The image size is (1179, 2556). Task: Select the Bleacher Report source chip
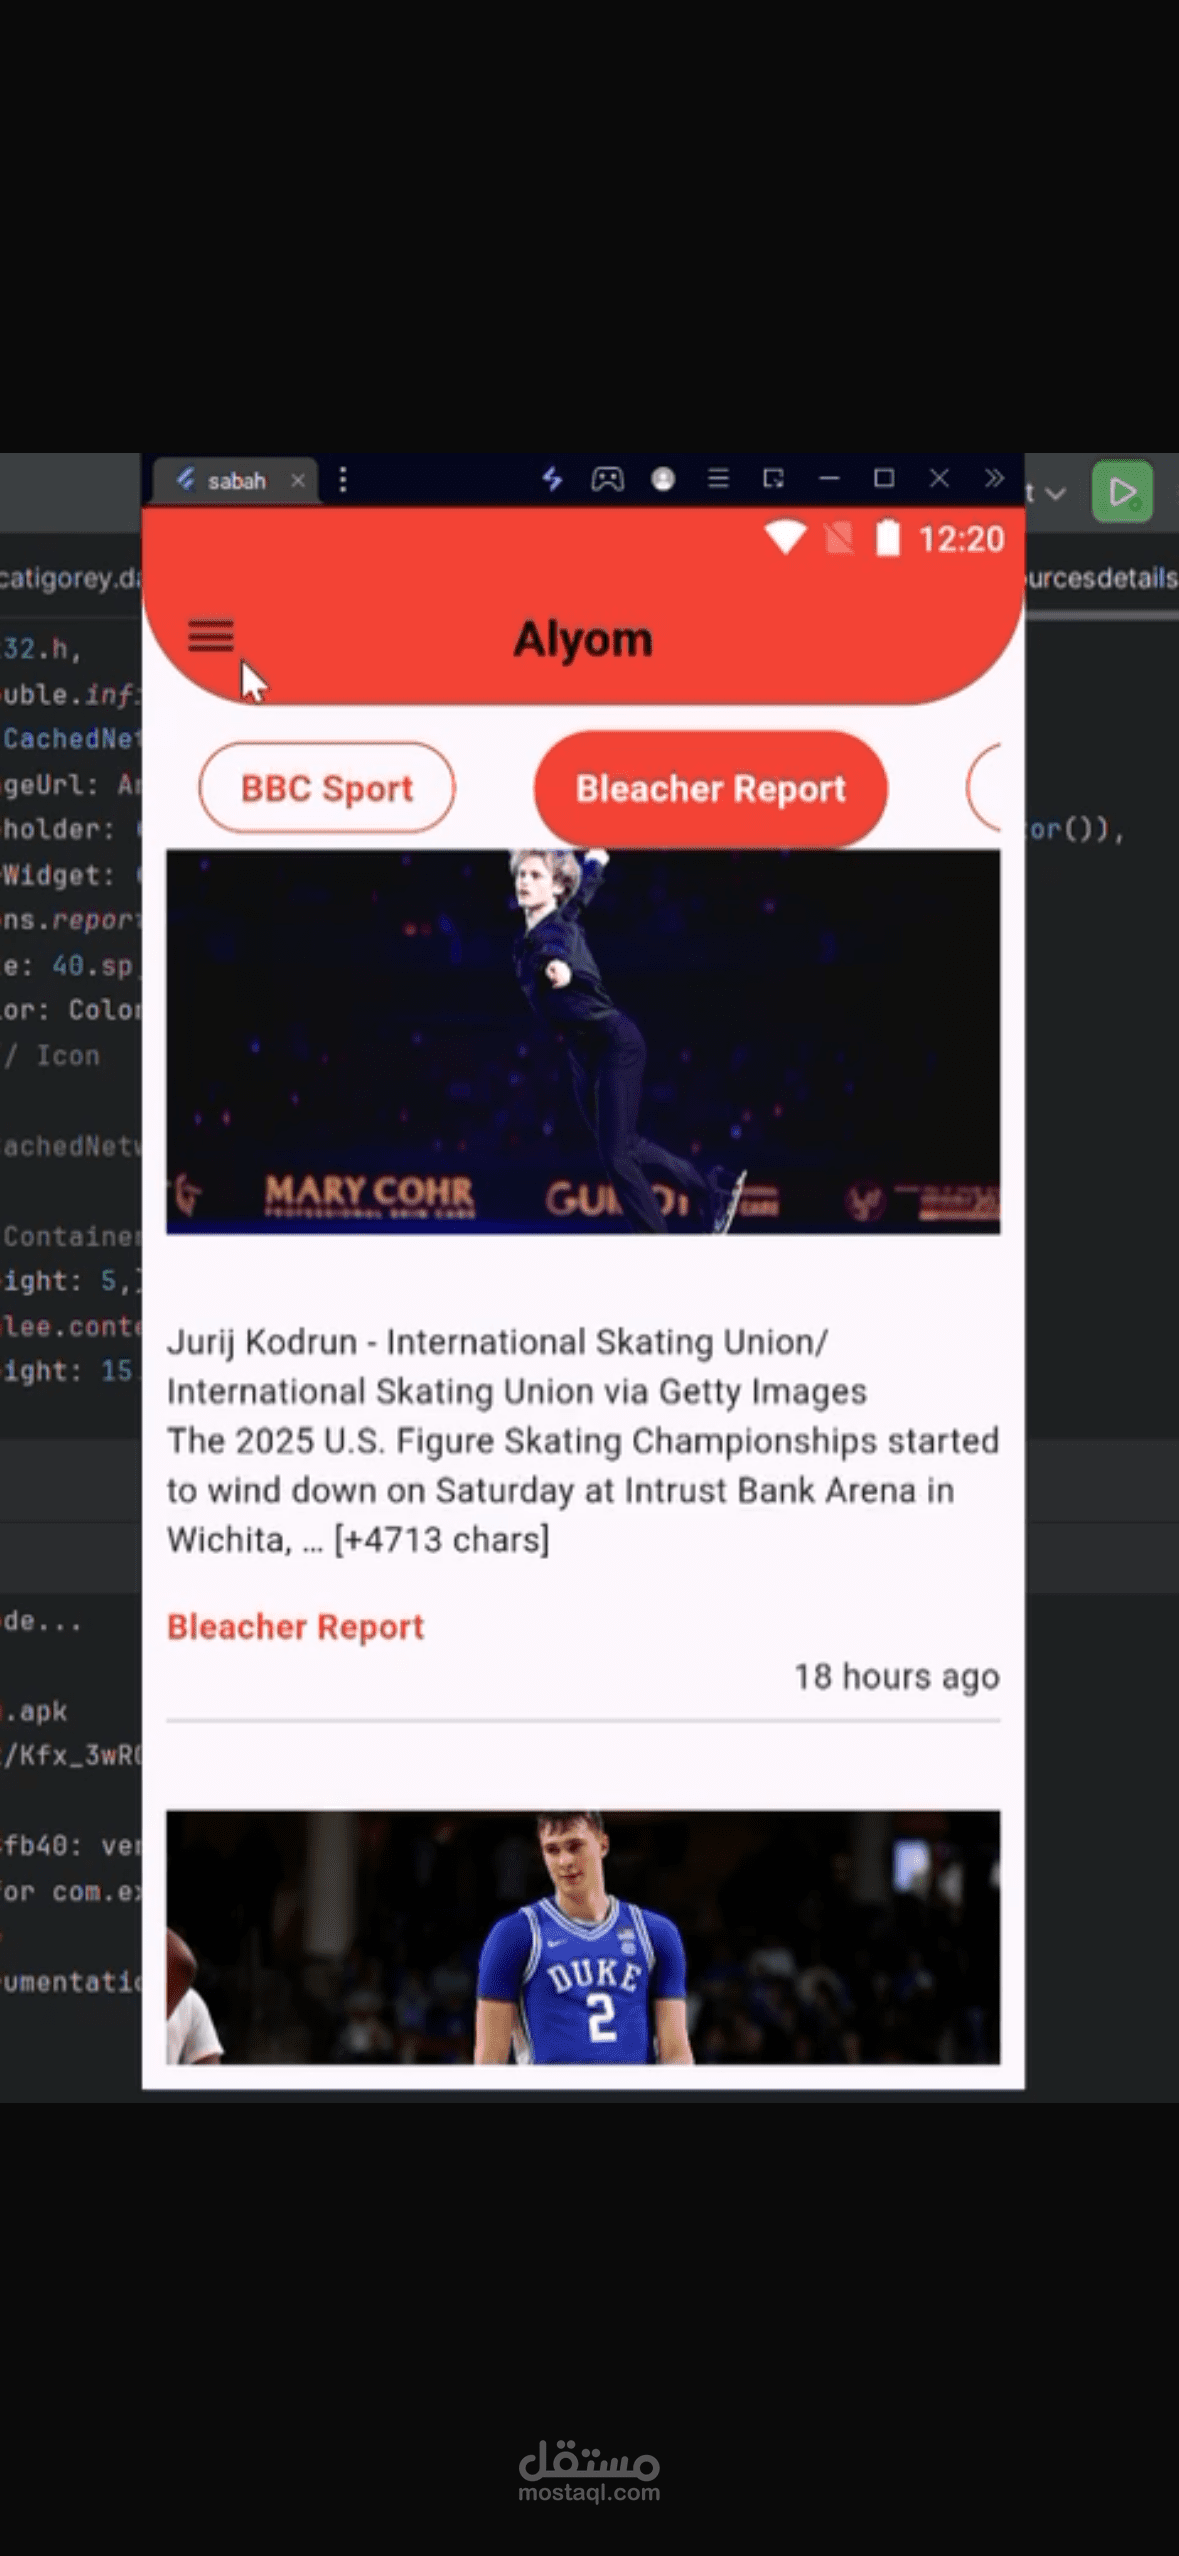[x=711, y=788]
